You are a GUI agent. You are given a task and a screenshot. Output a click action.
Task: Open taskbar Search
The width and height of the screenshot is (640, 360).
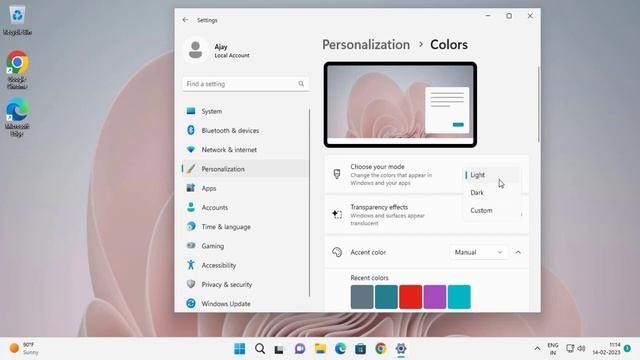[x=260, y=349]
